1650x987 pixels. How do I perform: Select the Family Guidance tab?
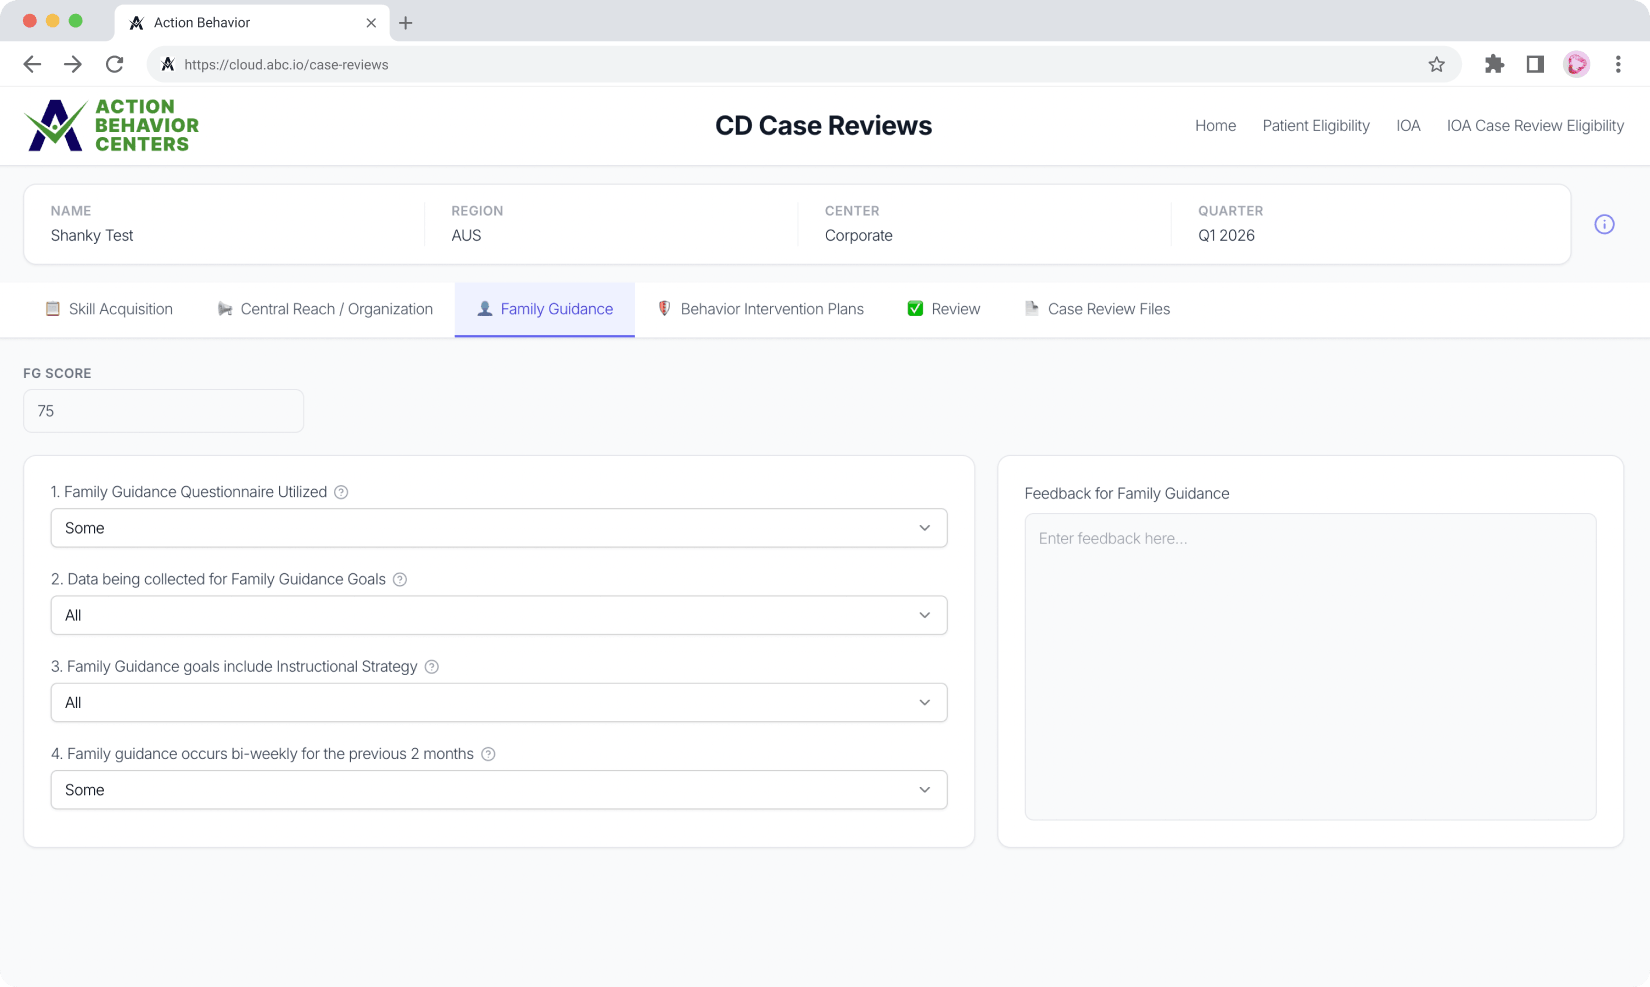point(545,309)
